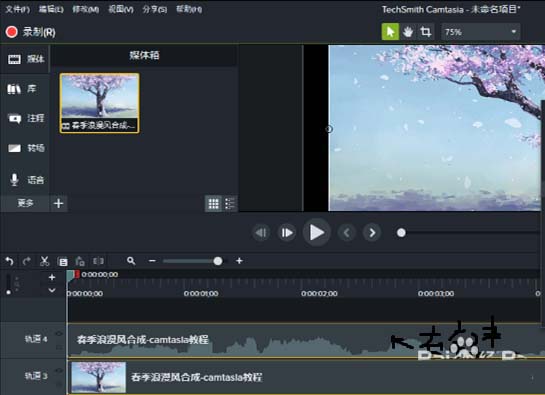Click the timeline magnifier zoom icon
This screenshot has width=545, height=395.
pyautogui.click(x=131, y=261)
